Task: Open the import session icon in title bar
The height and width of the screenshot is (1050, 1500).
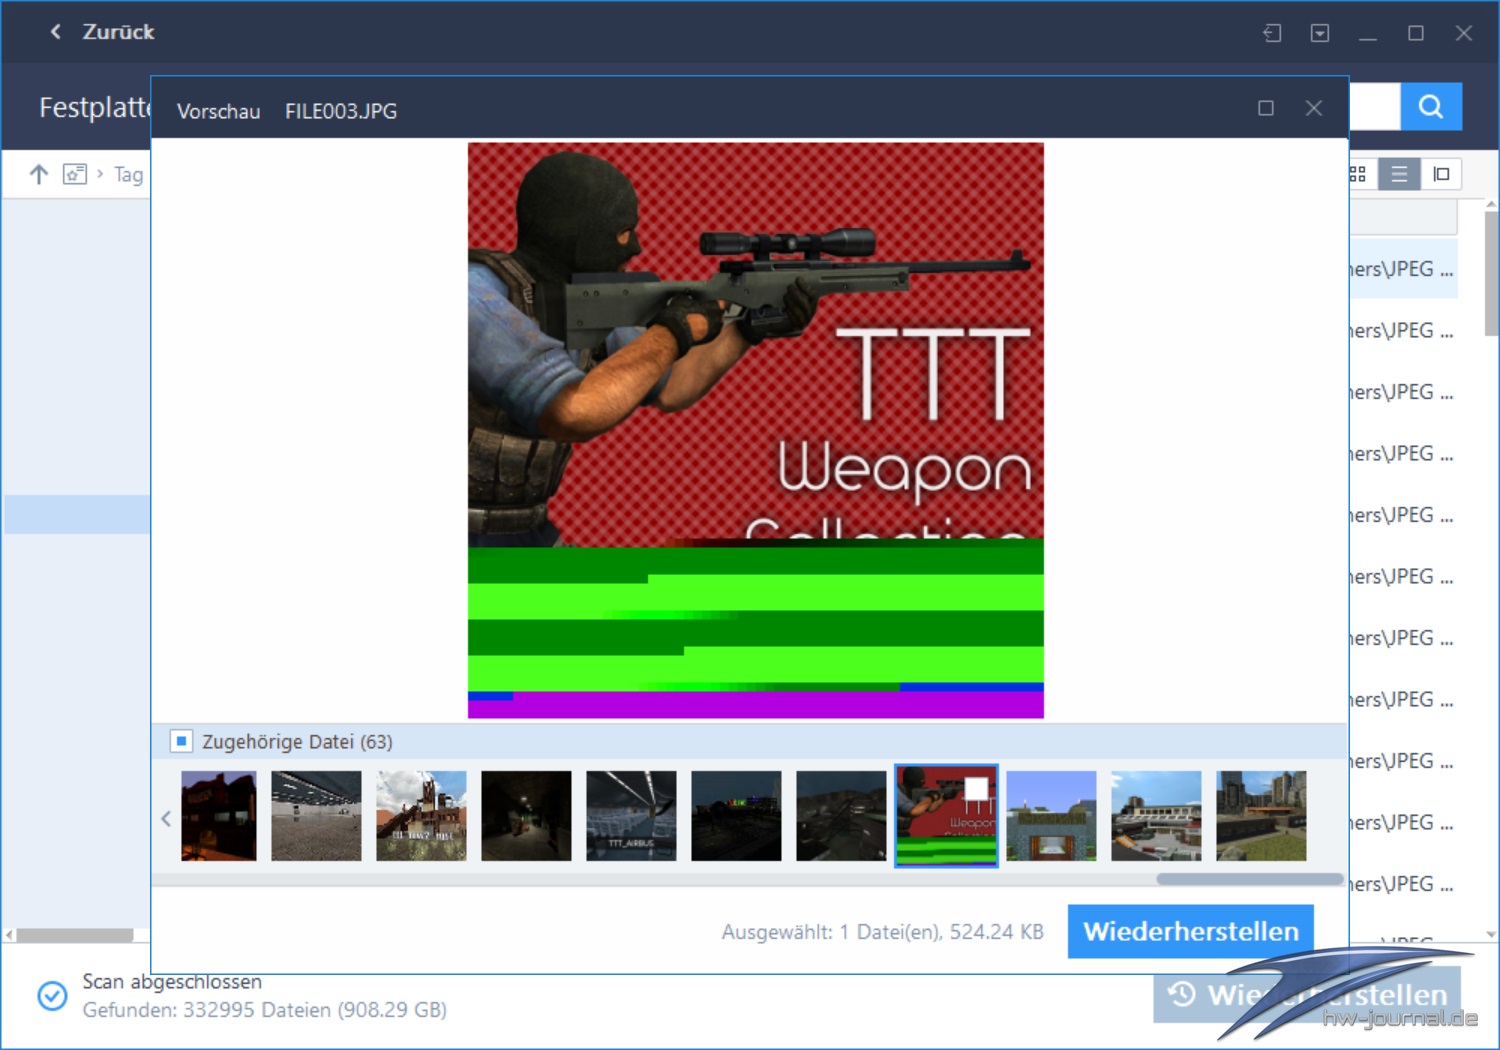Action: point(1272,33)
